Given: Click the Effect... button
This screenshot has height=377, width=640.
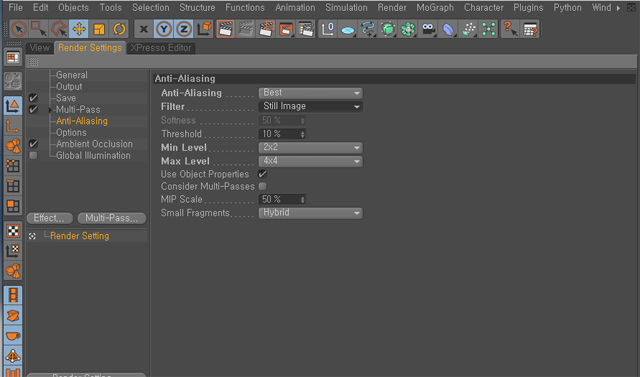Looking at the screenshot, I should (x=49, y=218).
